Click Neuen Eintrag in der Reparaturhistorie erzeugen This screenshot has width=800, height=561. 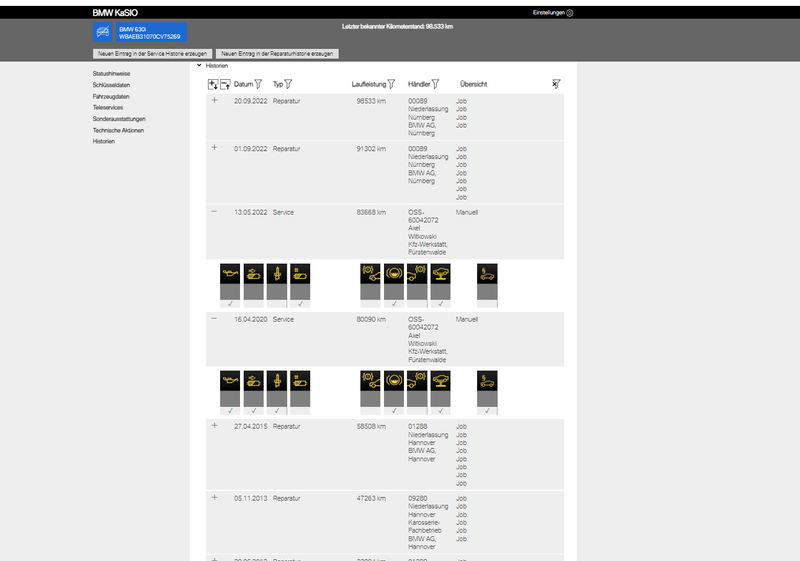click(x=277, y=54)
